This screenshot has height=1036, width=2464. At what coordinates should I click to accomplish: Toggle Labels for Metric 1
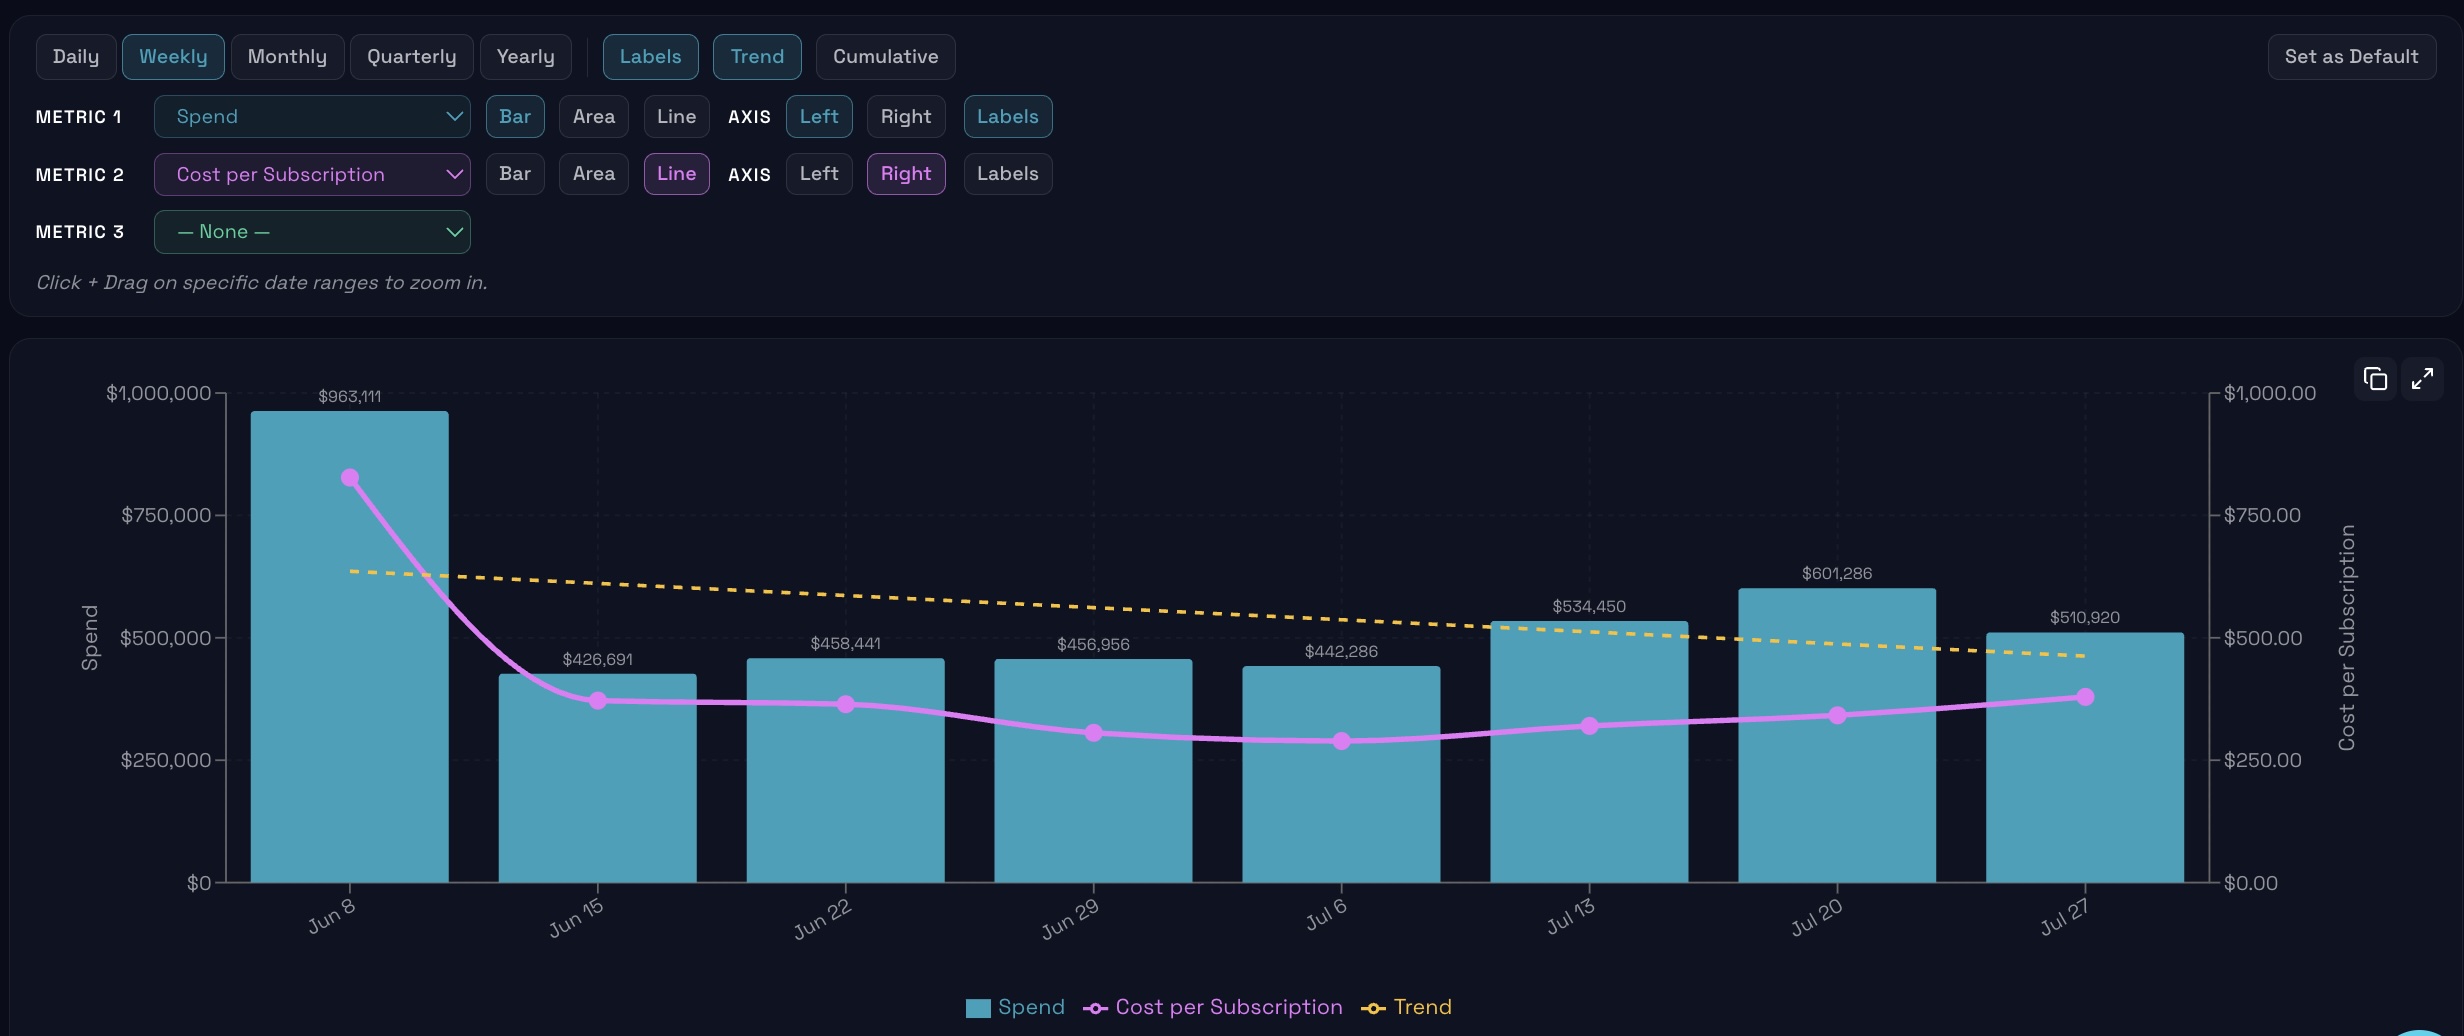click(1008, 117)
